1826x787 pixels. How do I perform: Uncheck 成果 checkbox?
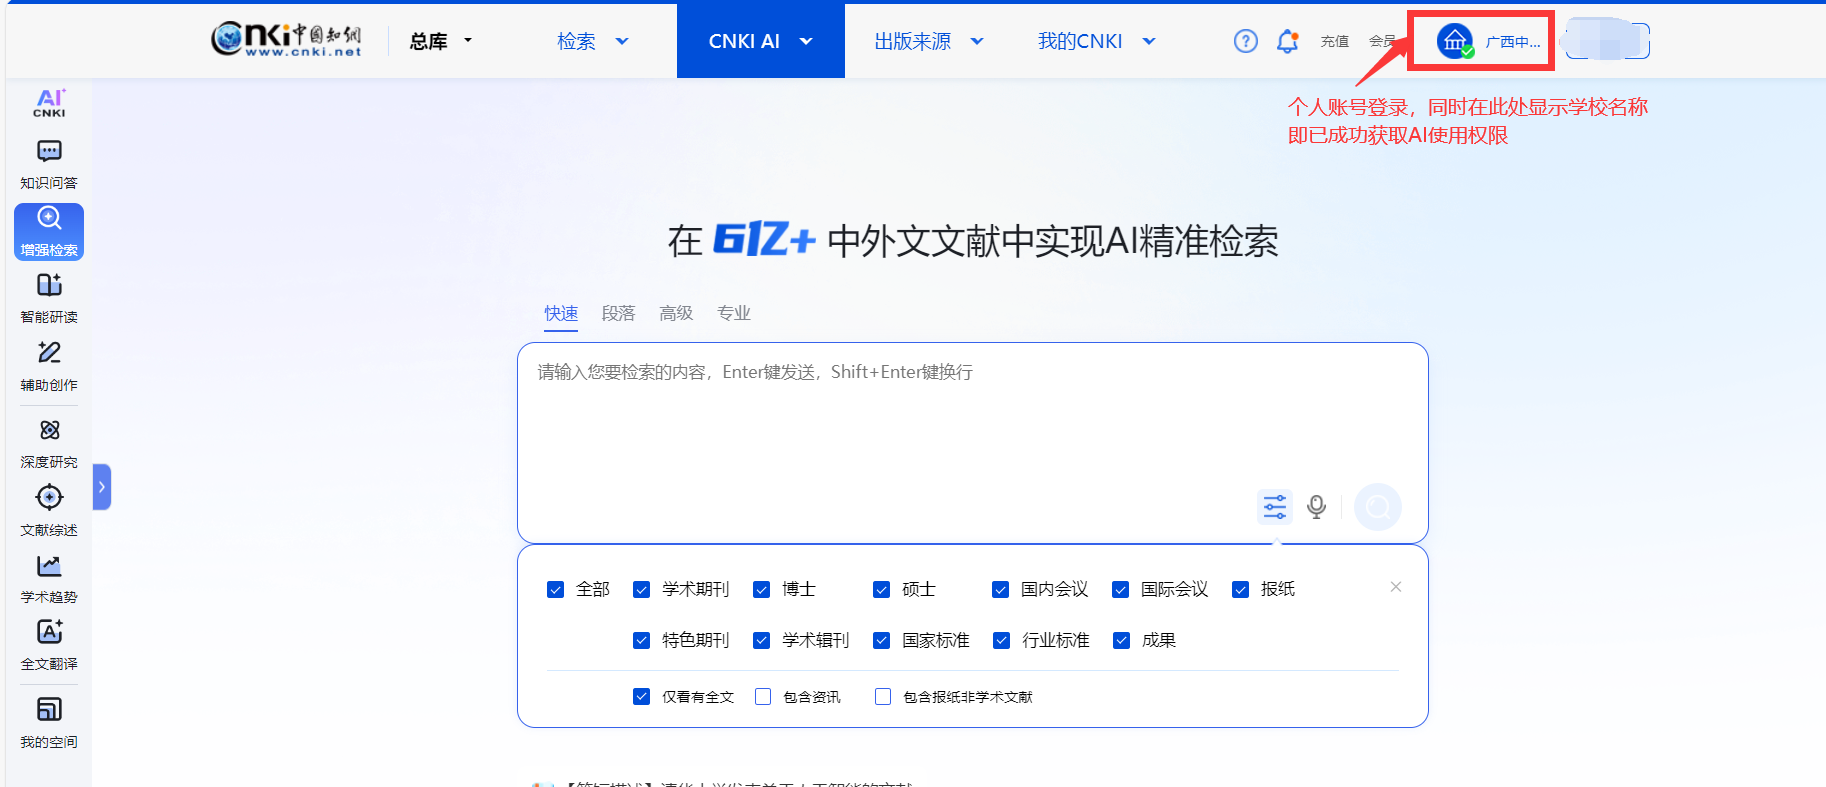pos(1121,640)
